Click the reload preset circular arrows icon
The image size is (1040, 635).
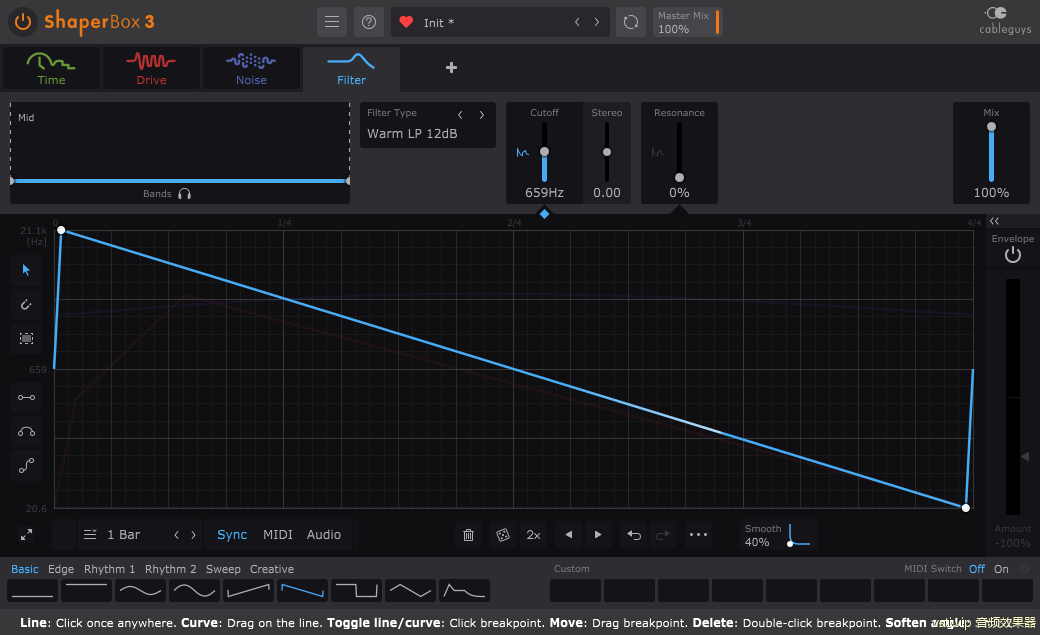[631, 22]
